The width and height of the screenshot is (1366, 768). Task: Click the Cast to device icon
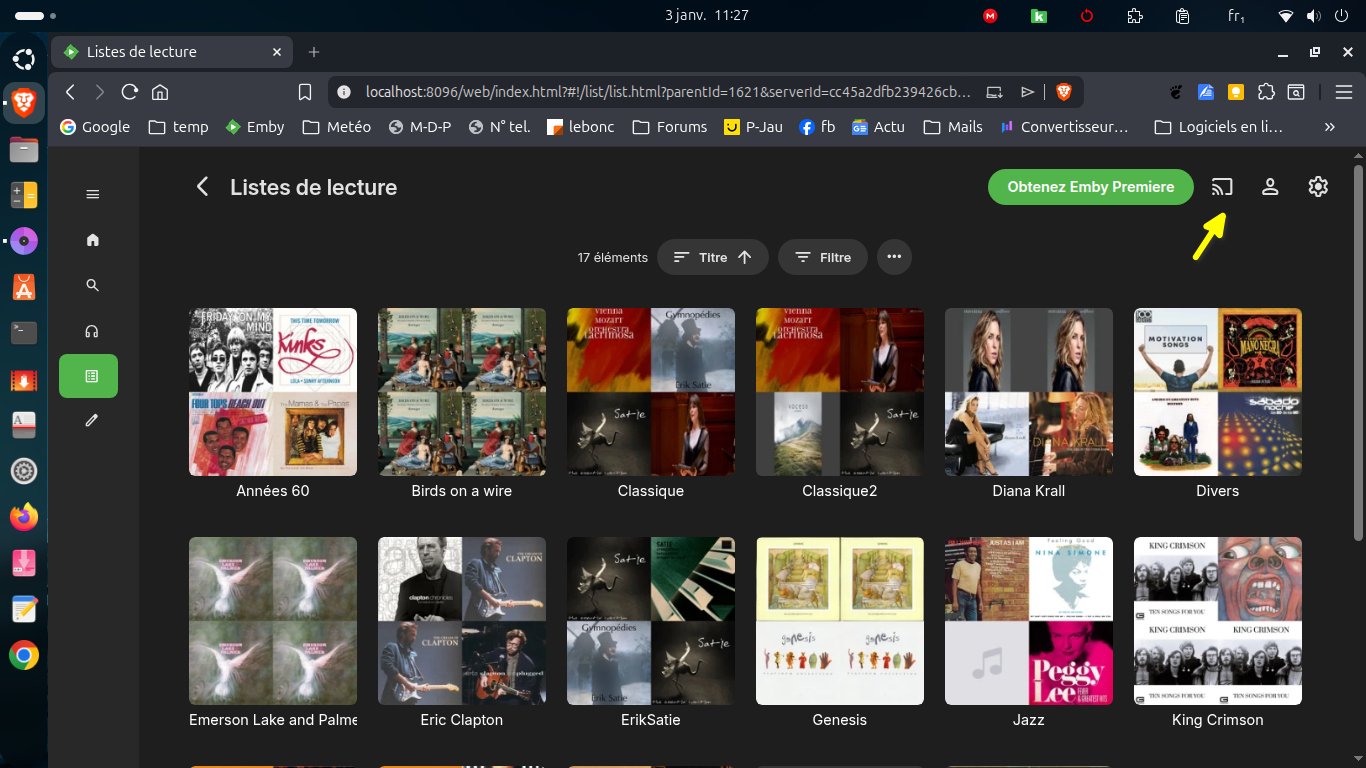pos(1221,187)
